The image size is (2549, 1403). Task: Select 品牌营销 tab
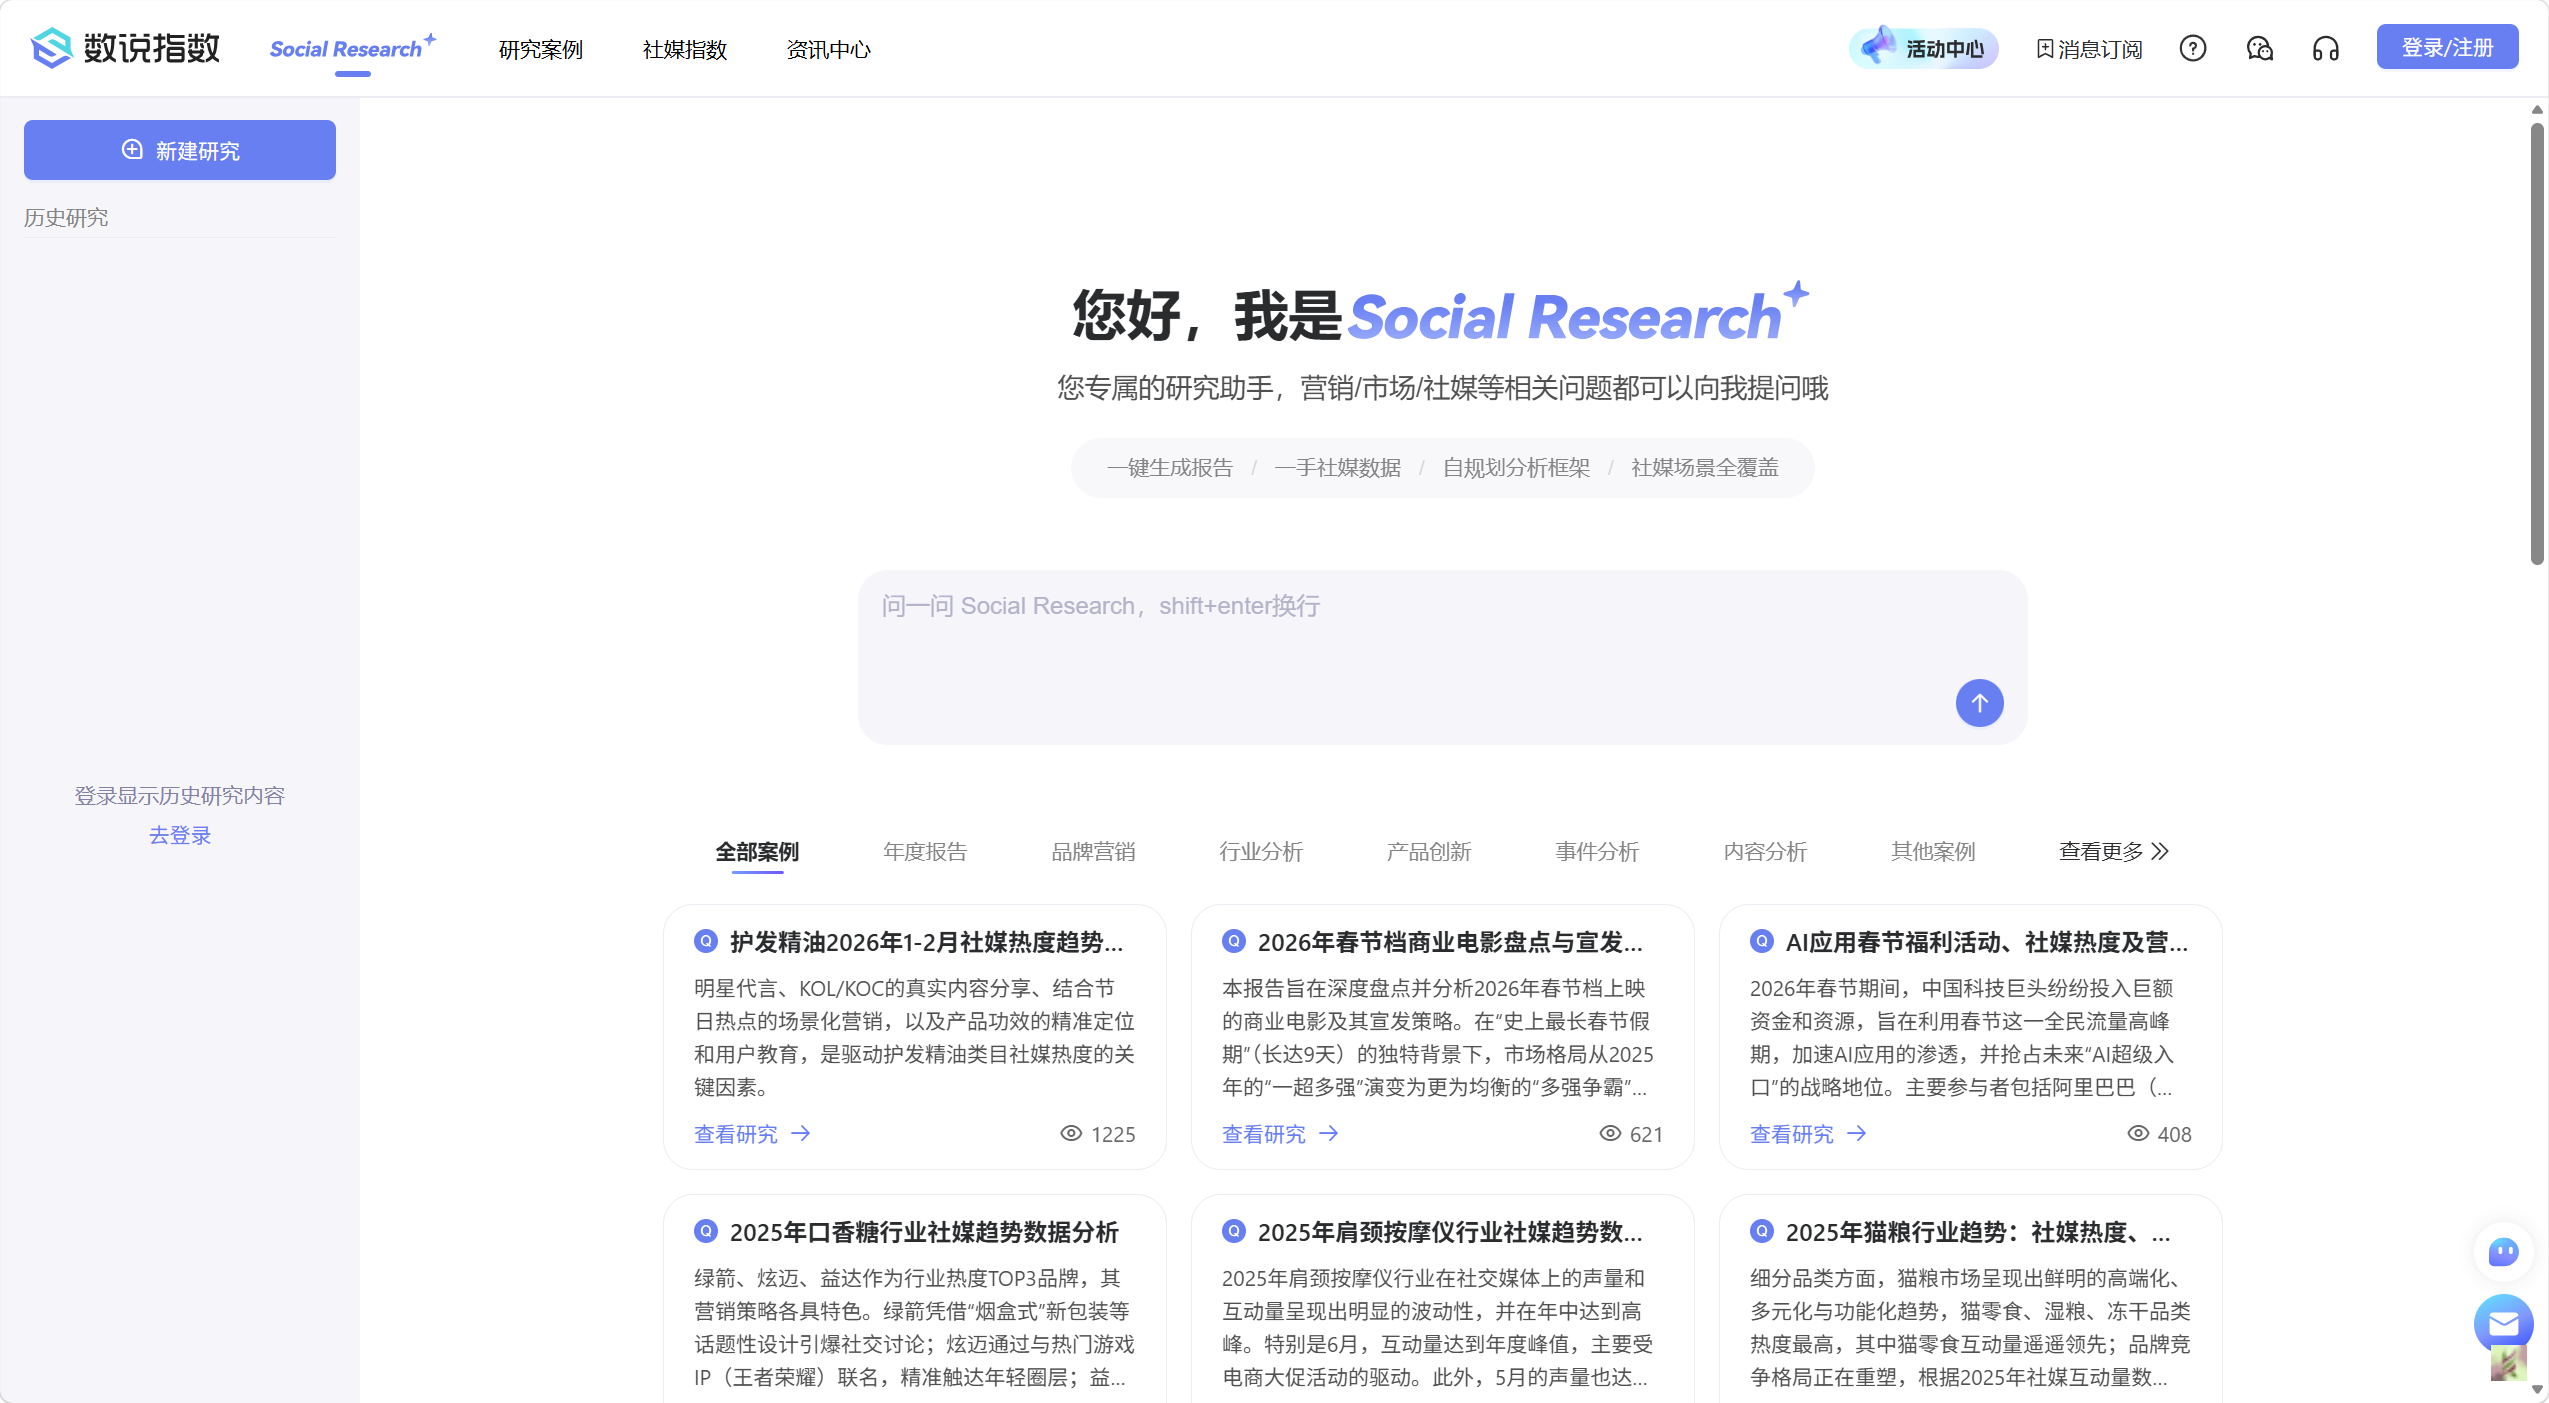[x=1093, y=851]
